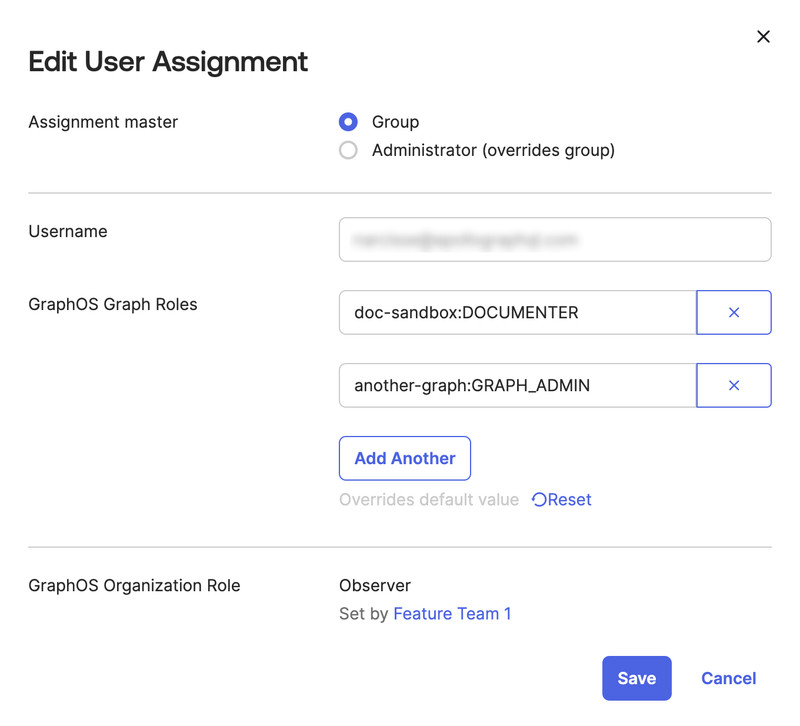The height and width of the screenshot is (726, 800).
Task: Cancel editing the user assignment
Action: click(729, 679)
